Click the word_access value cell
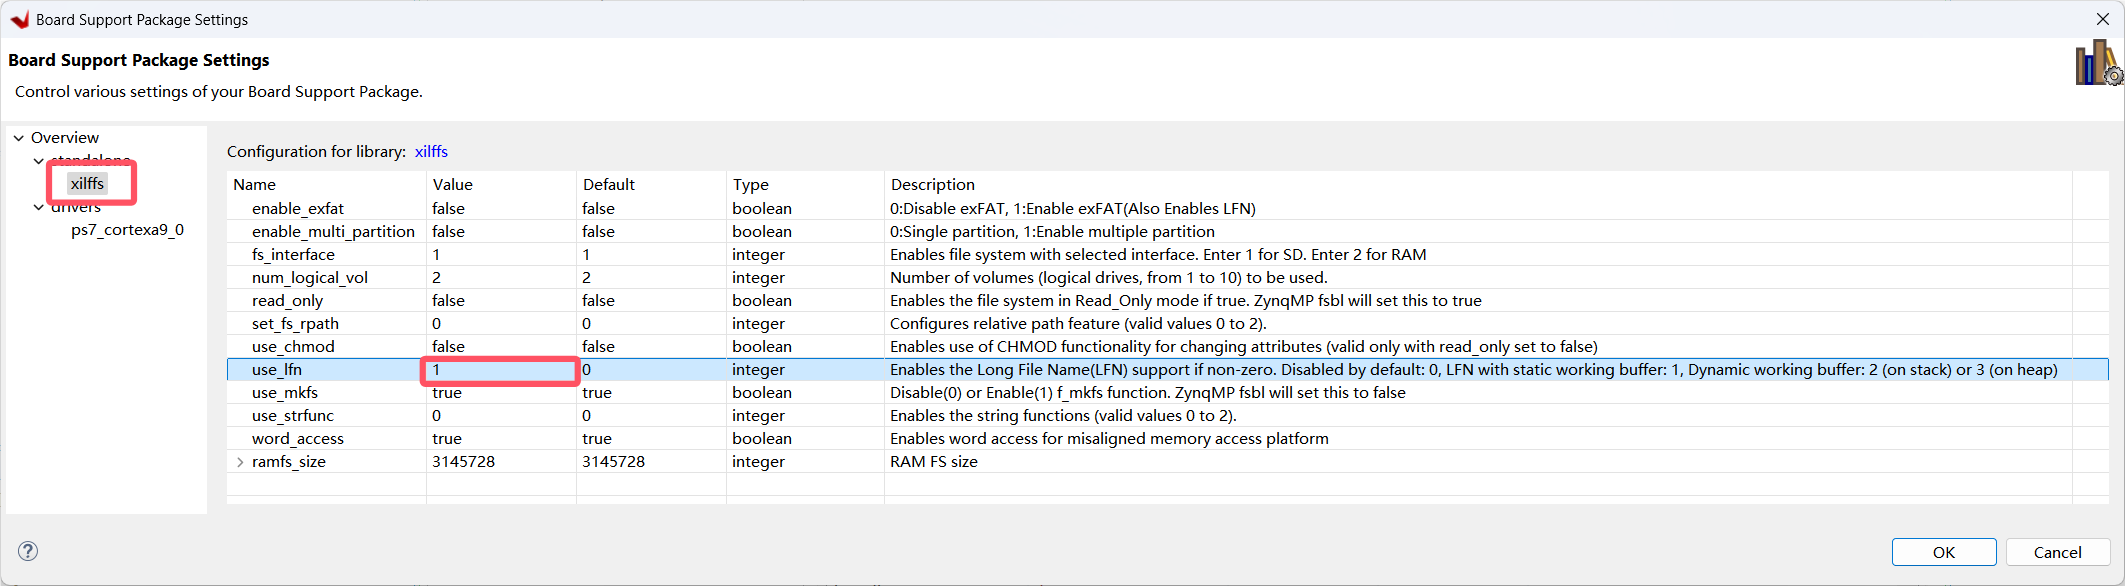Screen dimensions: 2125x586 click(501, 439)
